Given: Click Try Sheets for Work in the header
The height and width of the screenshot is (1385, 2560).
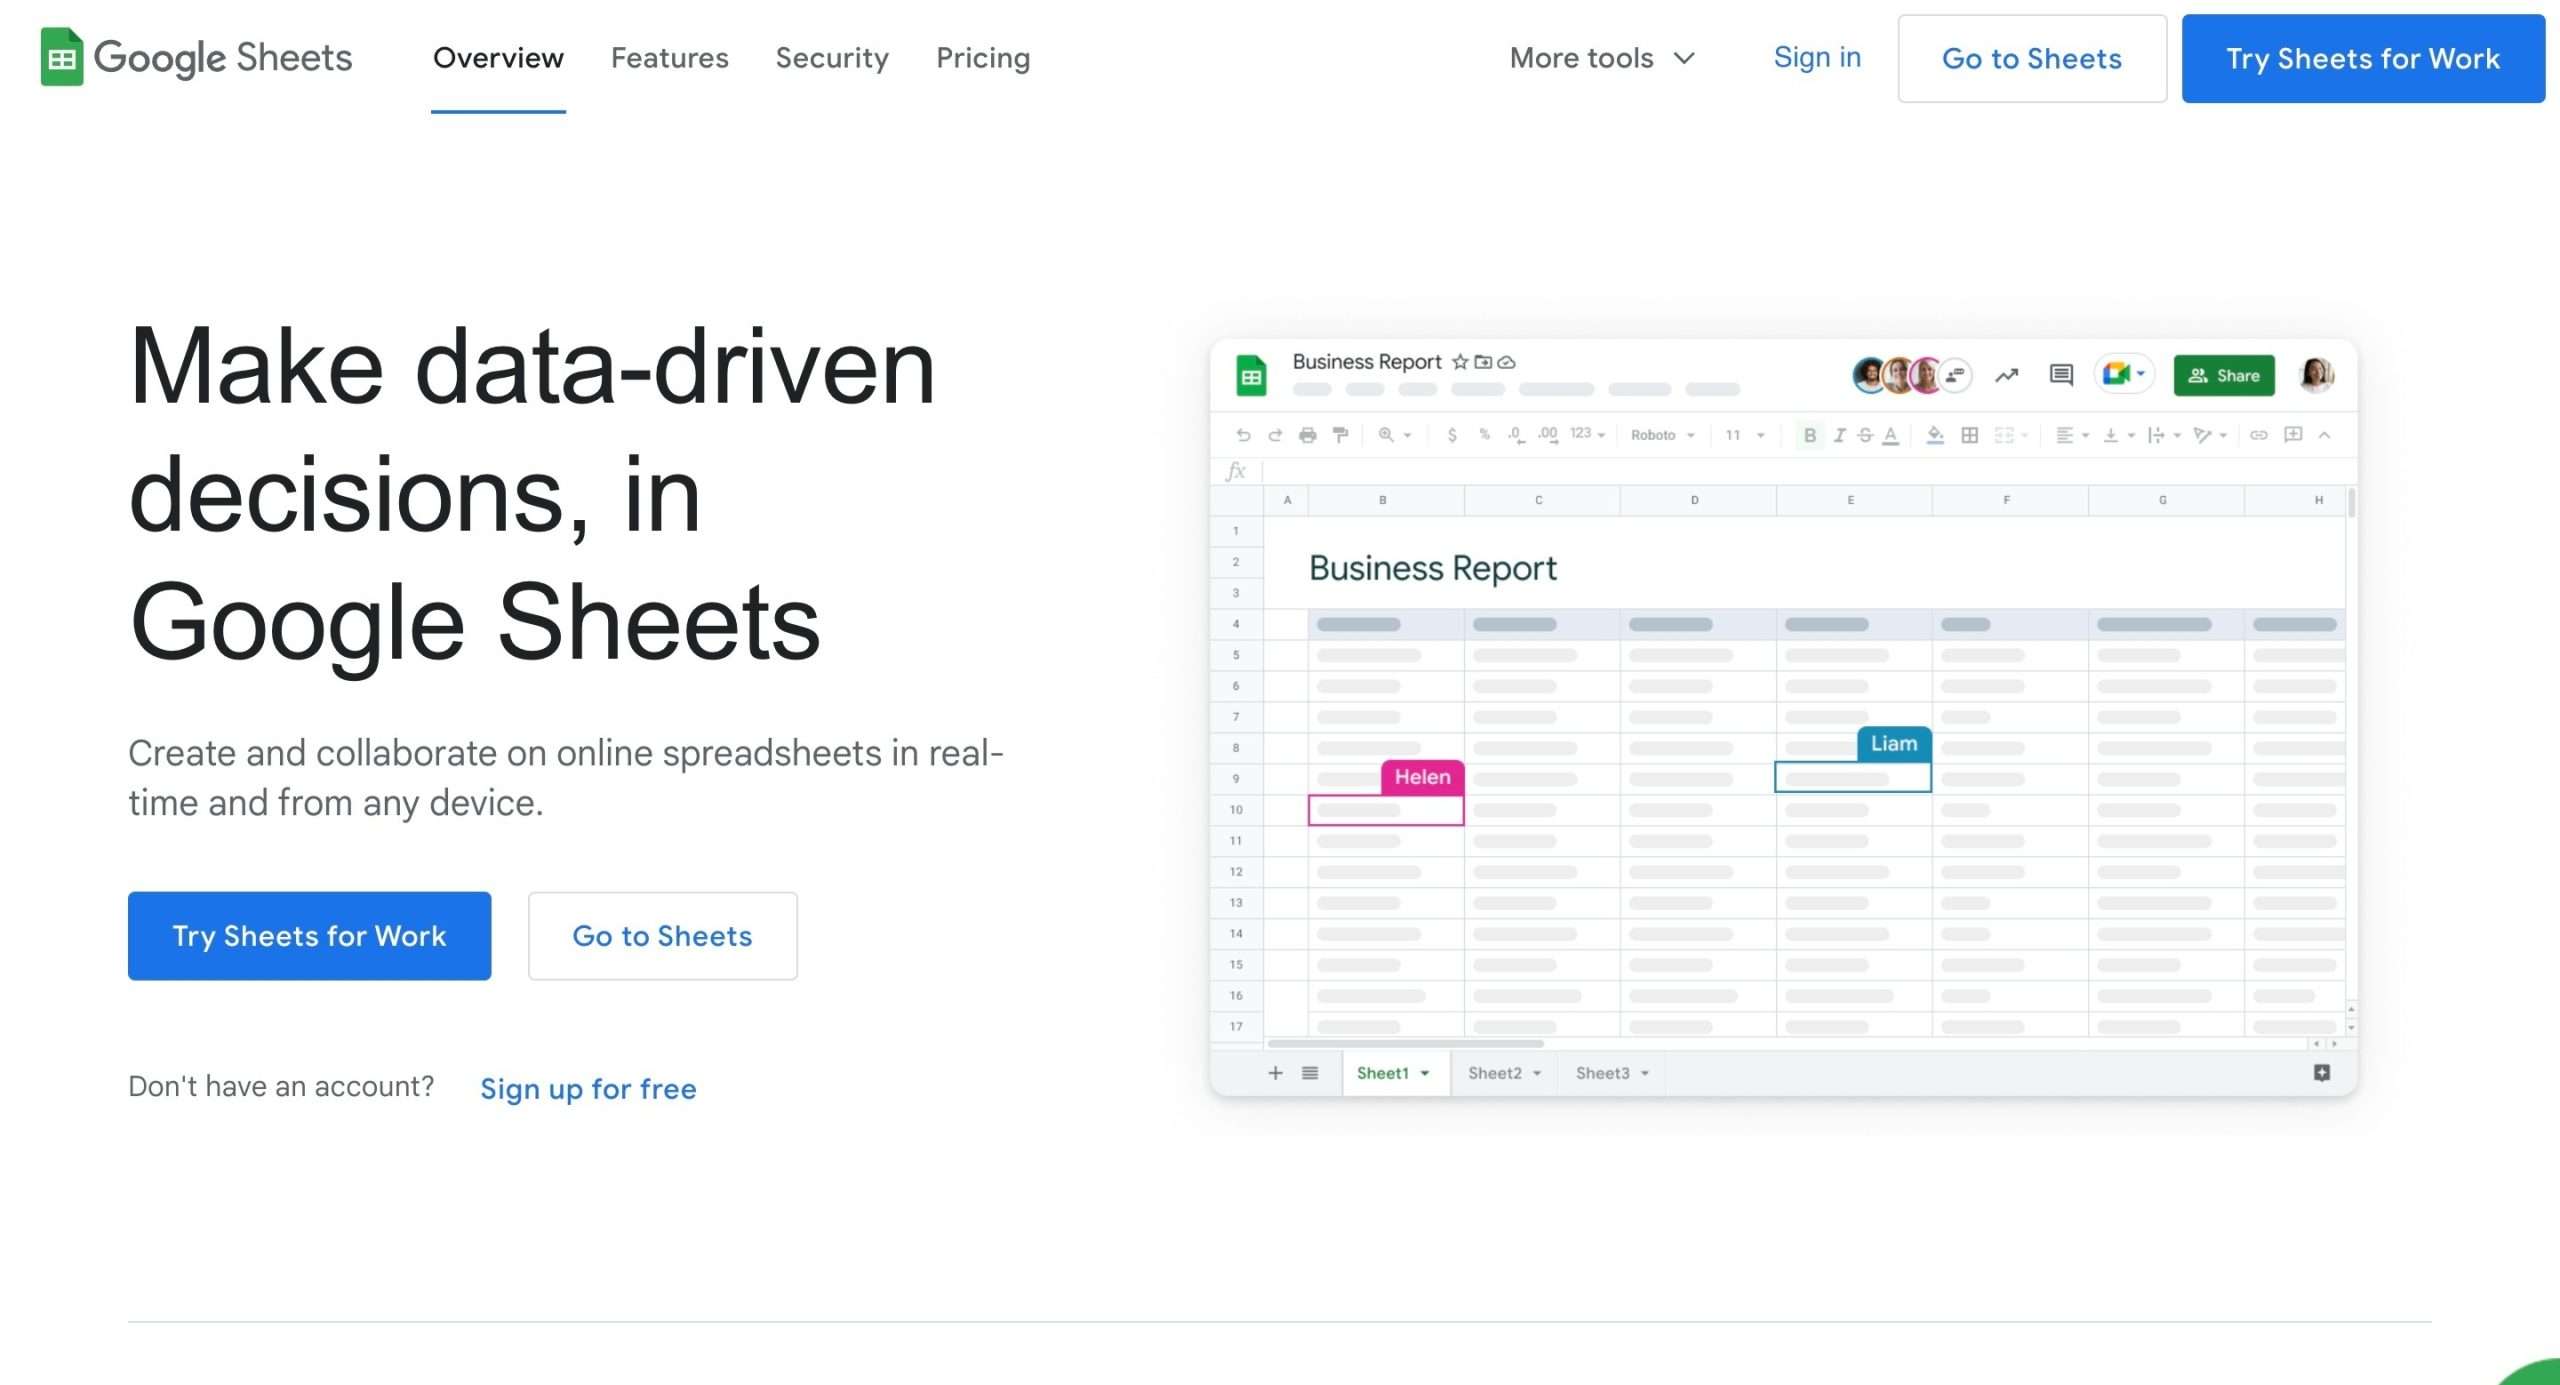Looking at the screenshot, I should point(2363,58).
